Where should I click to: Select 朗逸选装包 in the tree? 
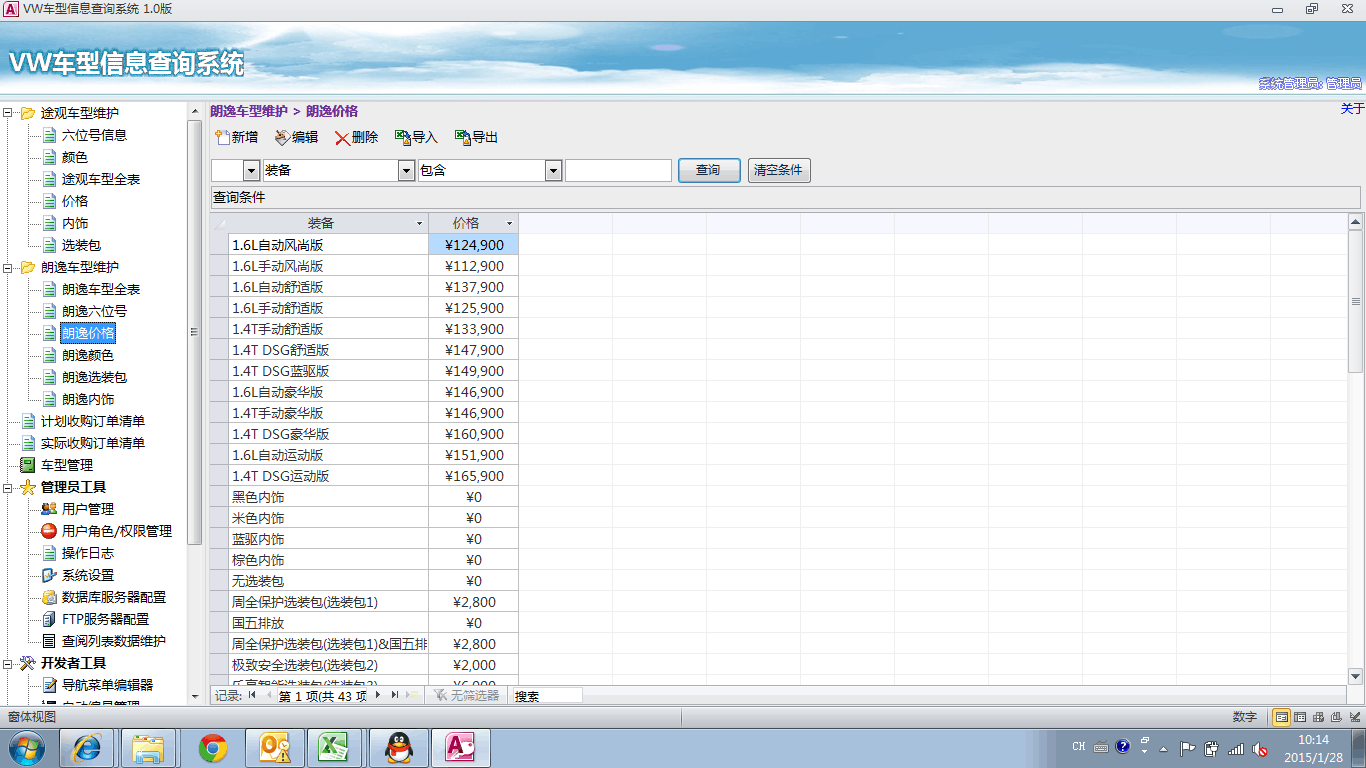click(x=94, y=377)
